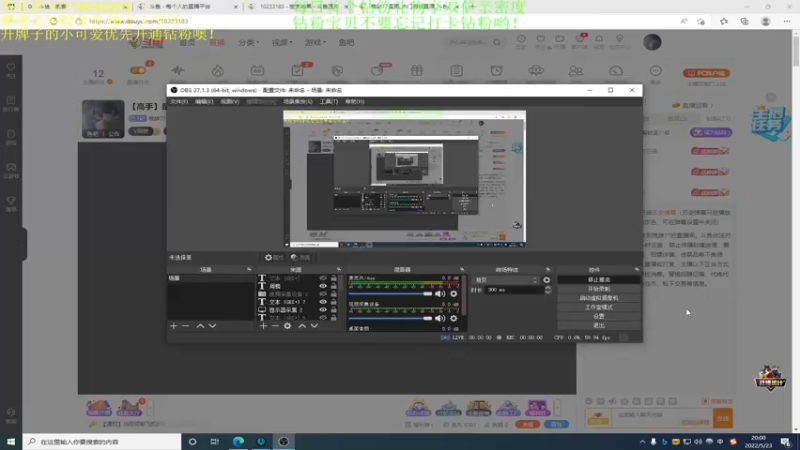This screenshot has height=450, width=800.
Task: Open the Windows Start menu
Action: 11,441
